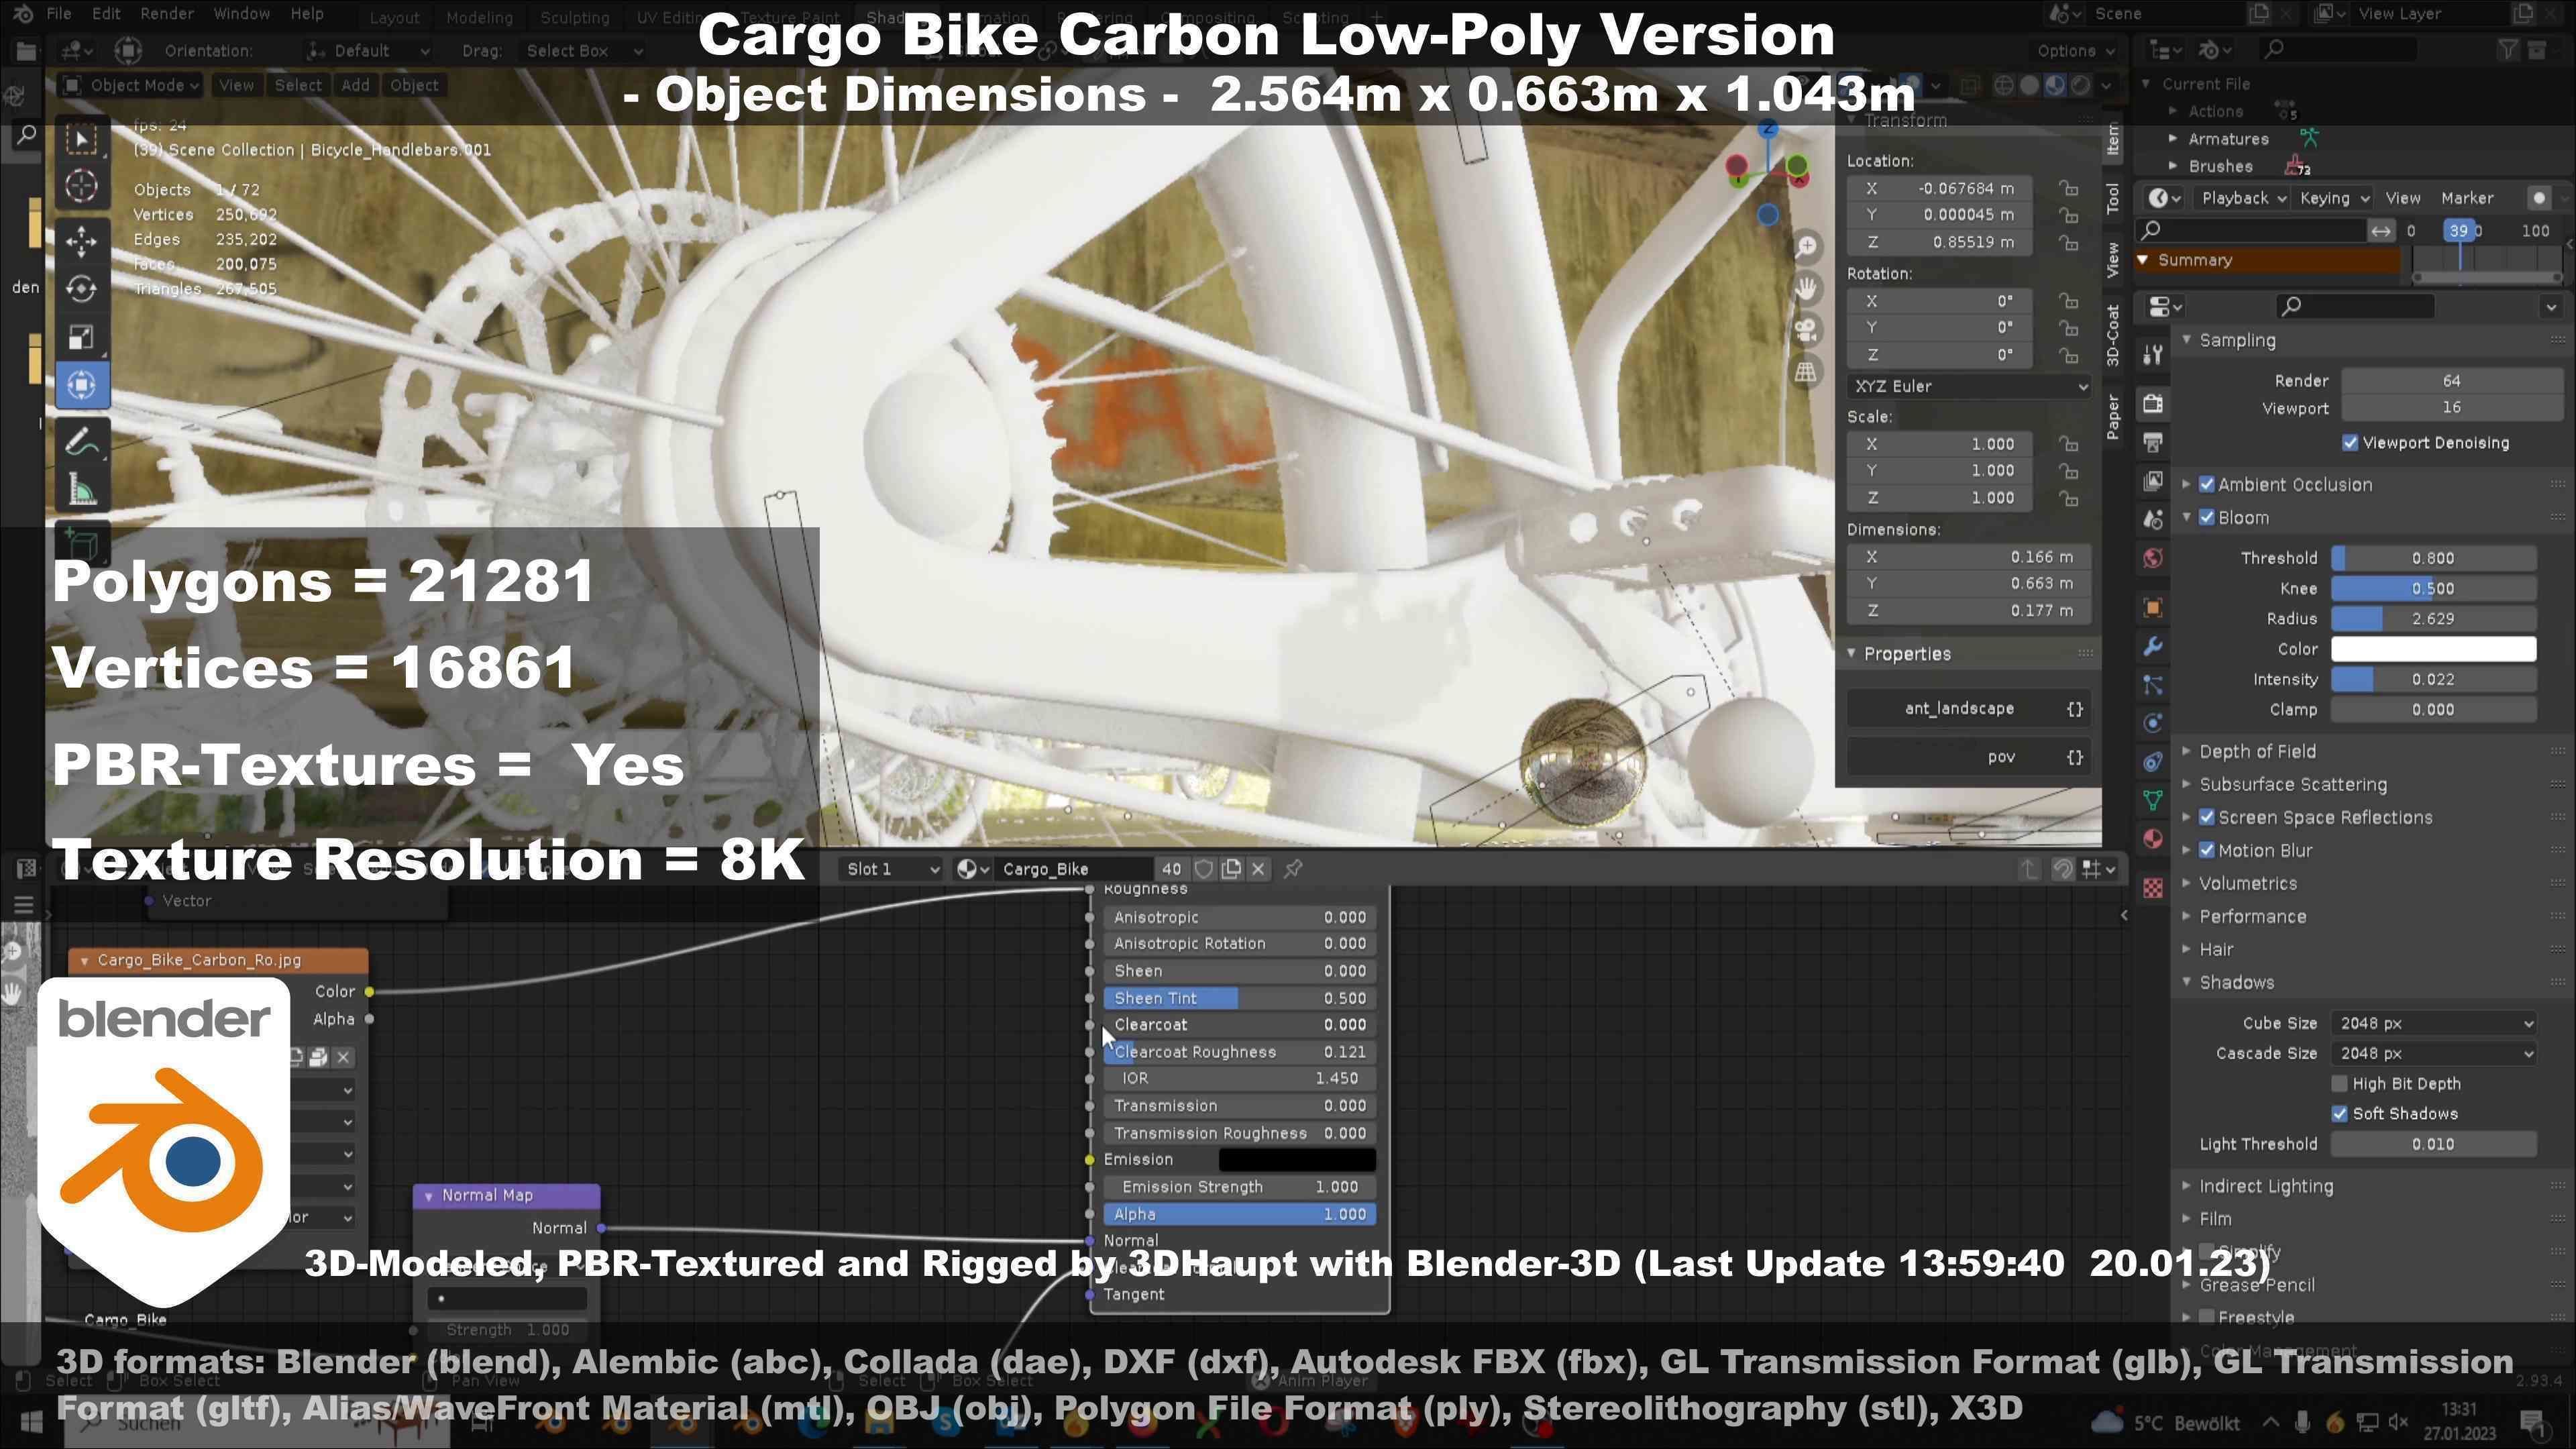Expand the Volumetrics panel
2576x1449 pixels.
[2248, 884]
